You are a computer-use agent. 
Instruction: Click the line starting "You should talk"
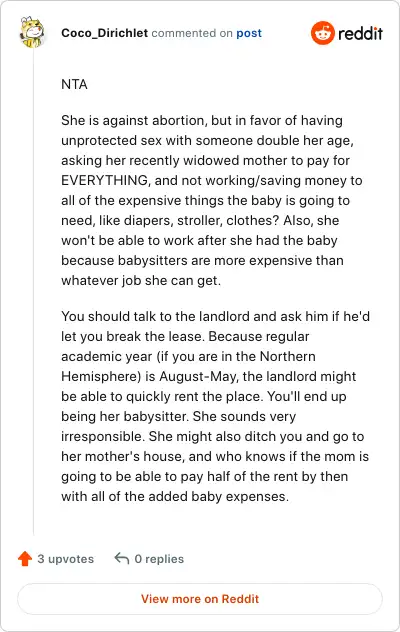coord(215,316)
